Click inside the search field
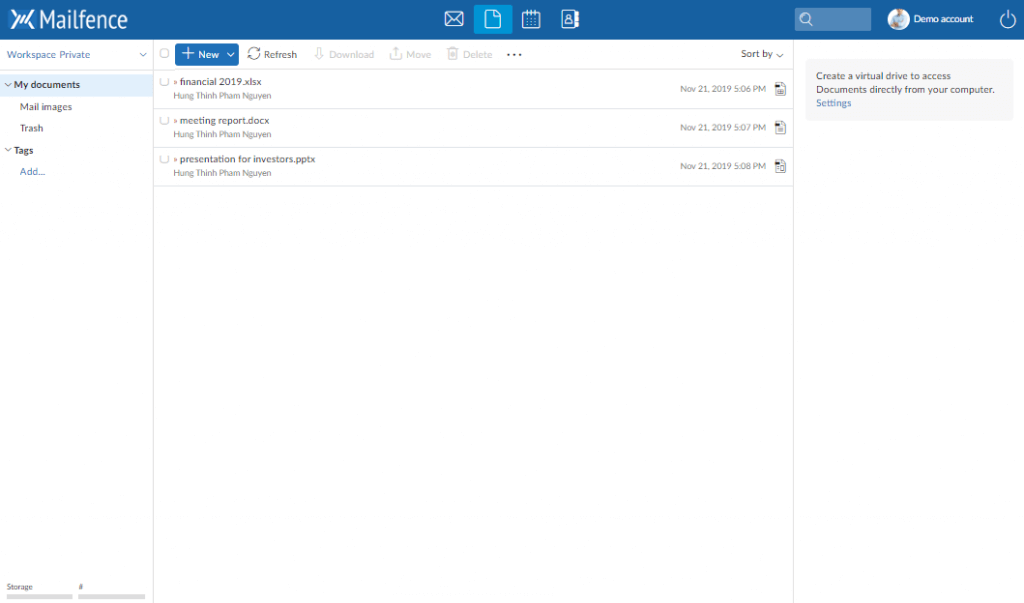Image resolution: width=1024 pixels, height=603 pixels. [835, 18]
